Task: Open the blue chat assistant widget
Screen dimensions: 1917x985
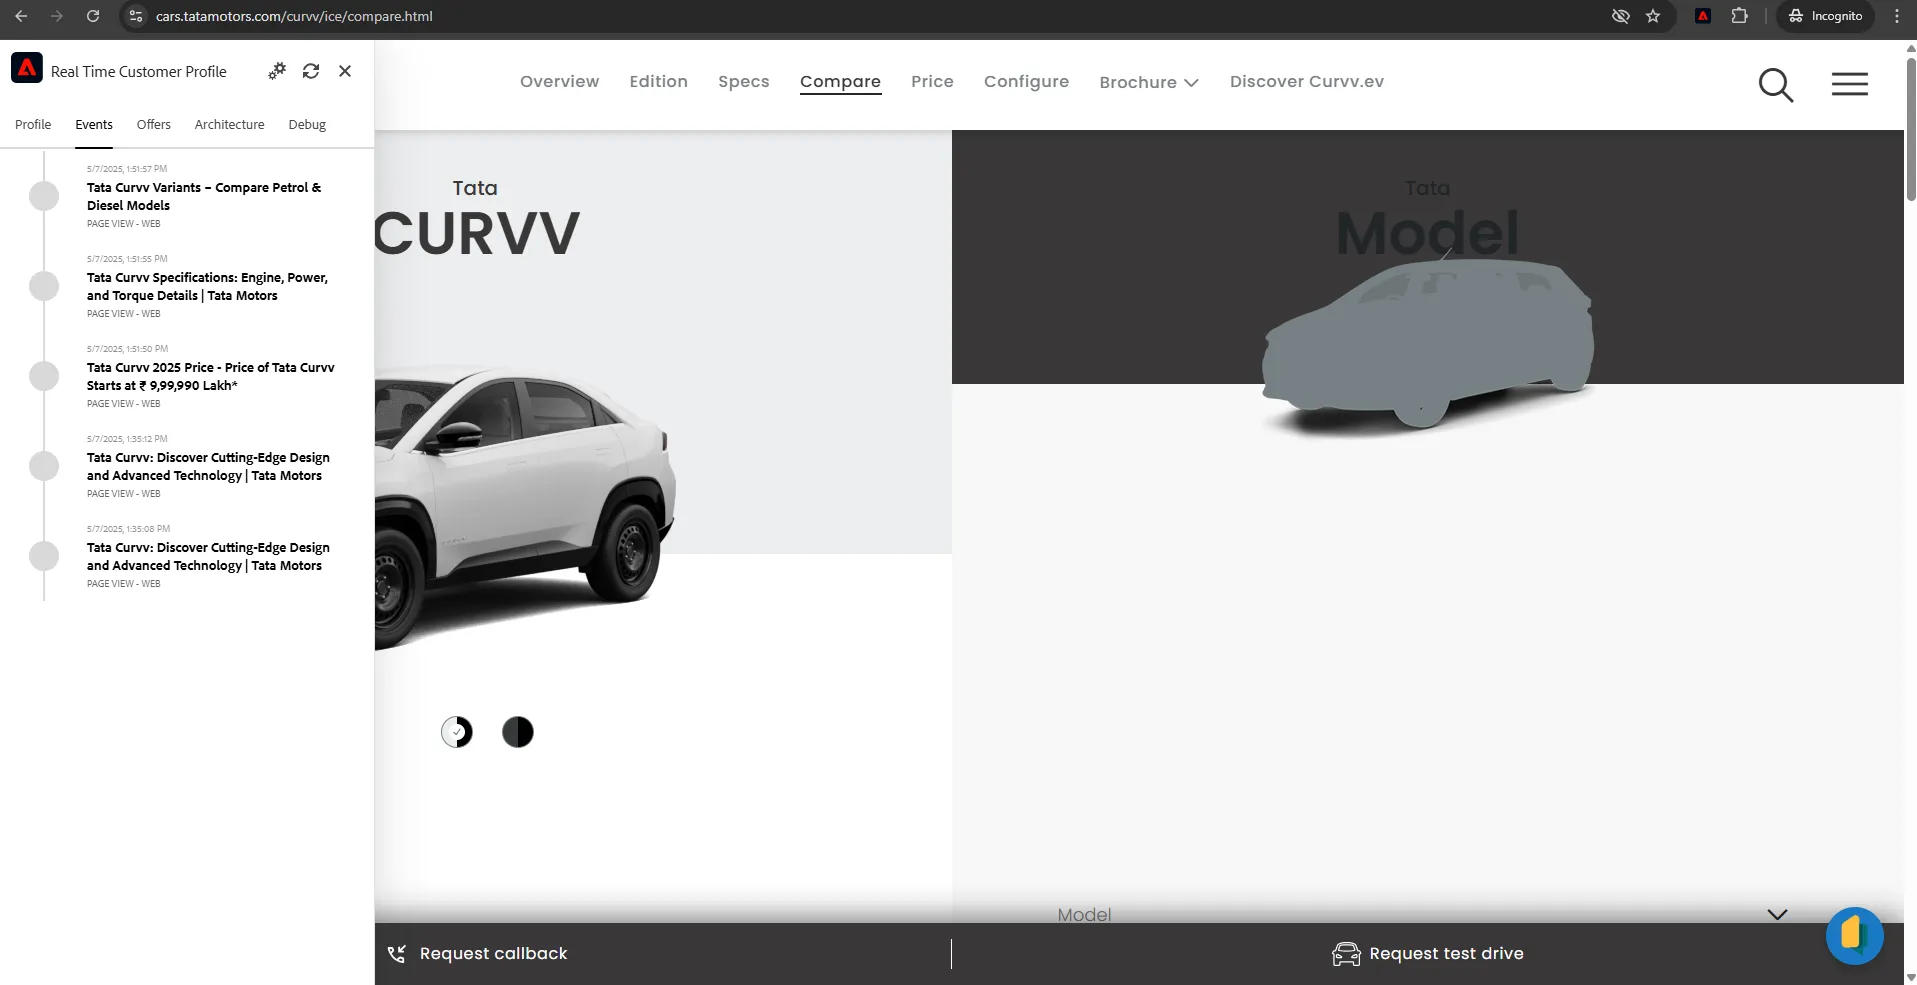Action: coord(1854,936)
